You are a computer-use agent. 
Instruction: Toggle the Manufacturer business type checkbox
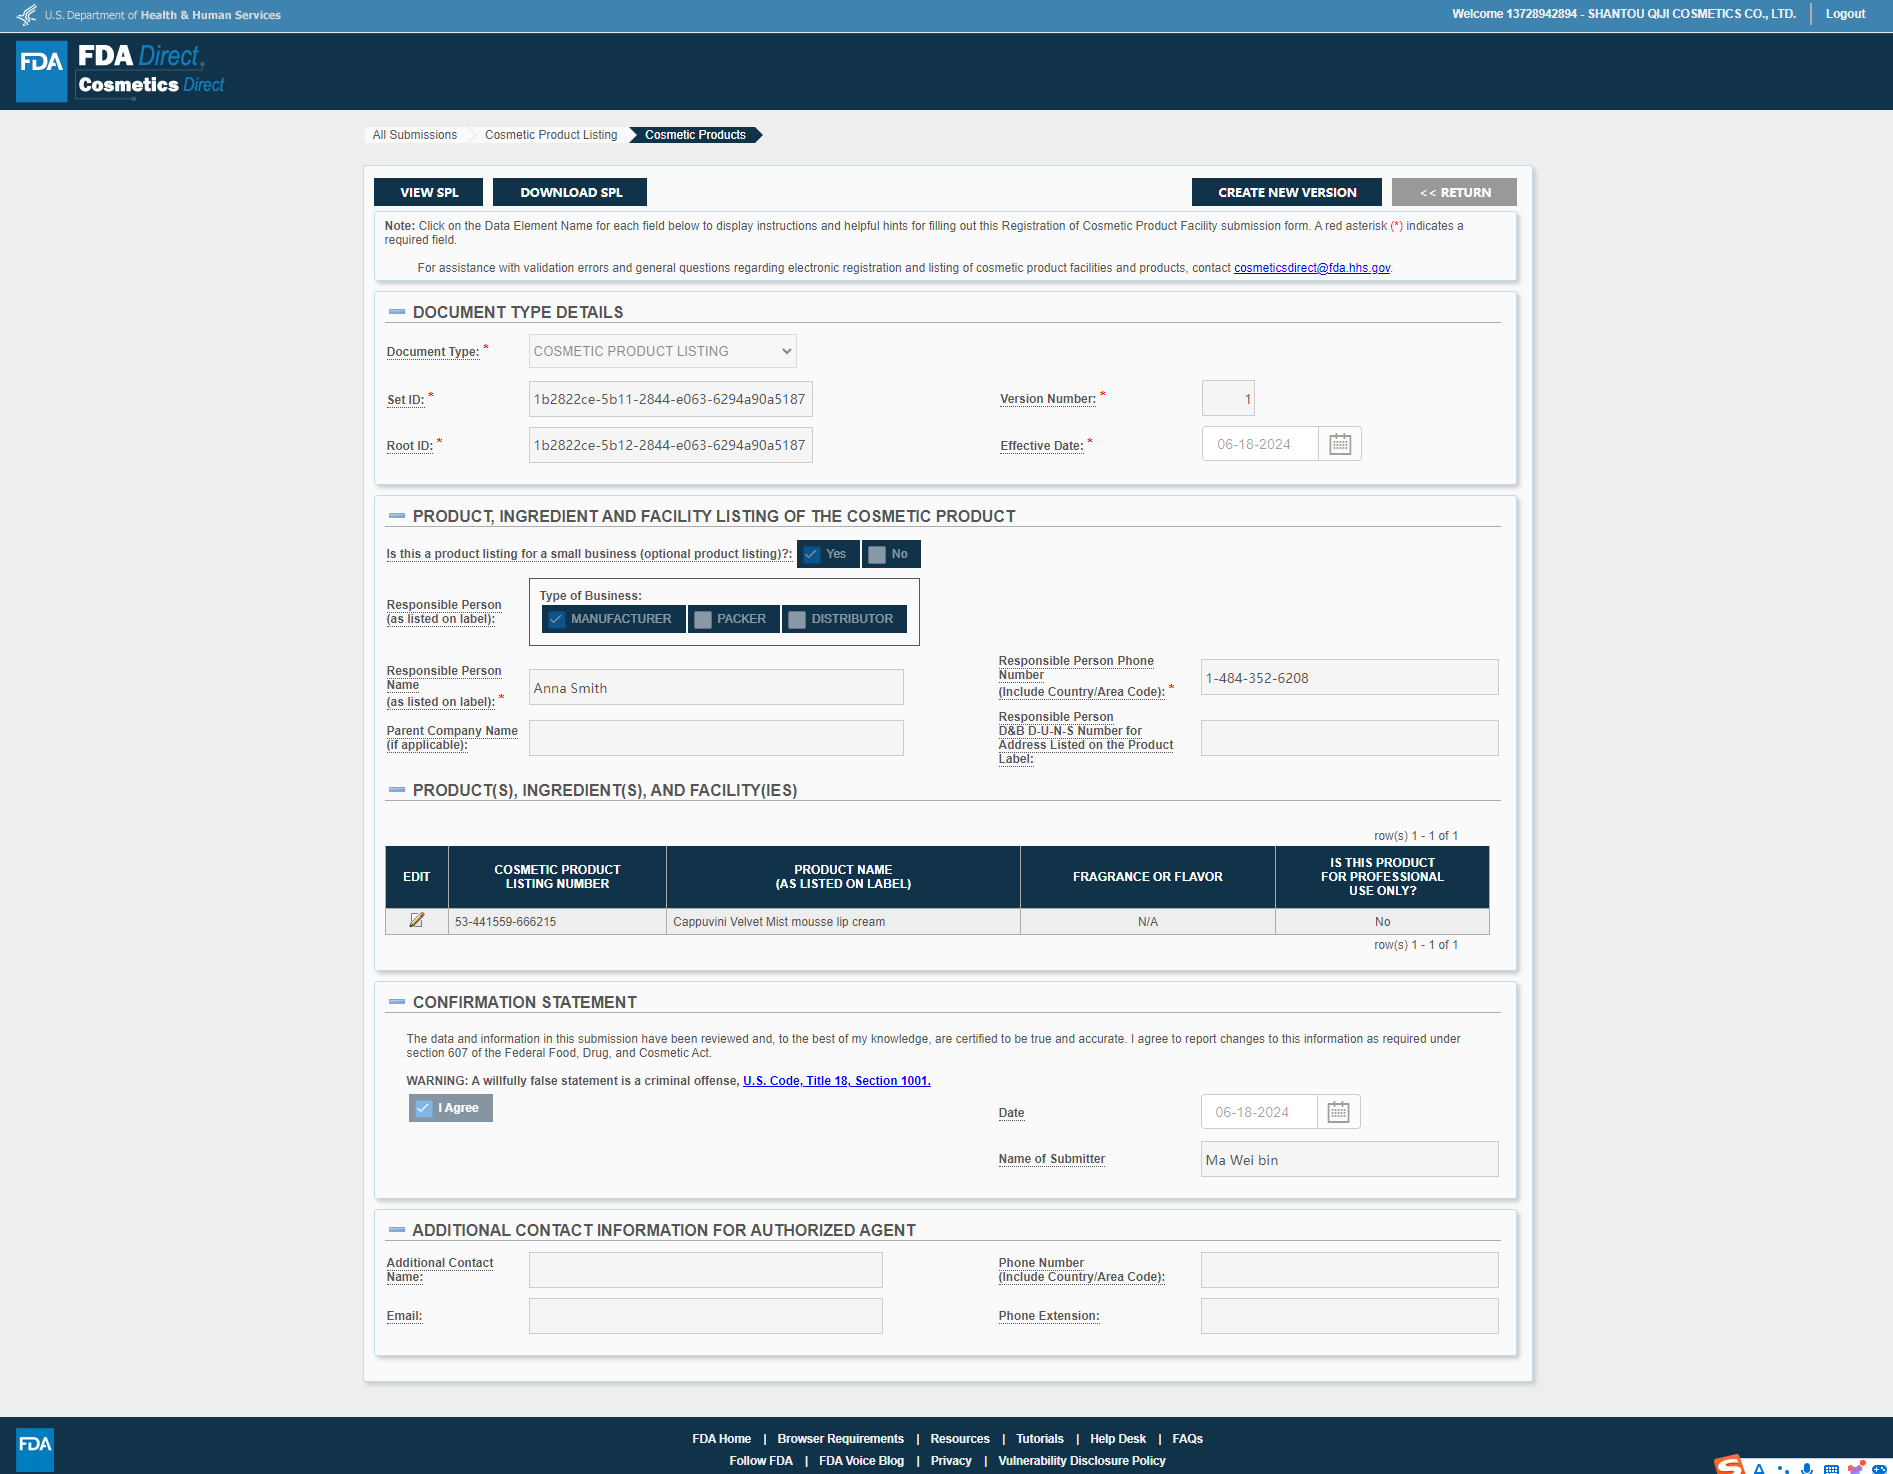(x=557, y=619)
